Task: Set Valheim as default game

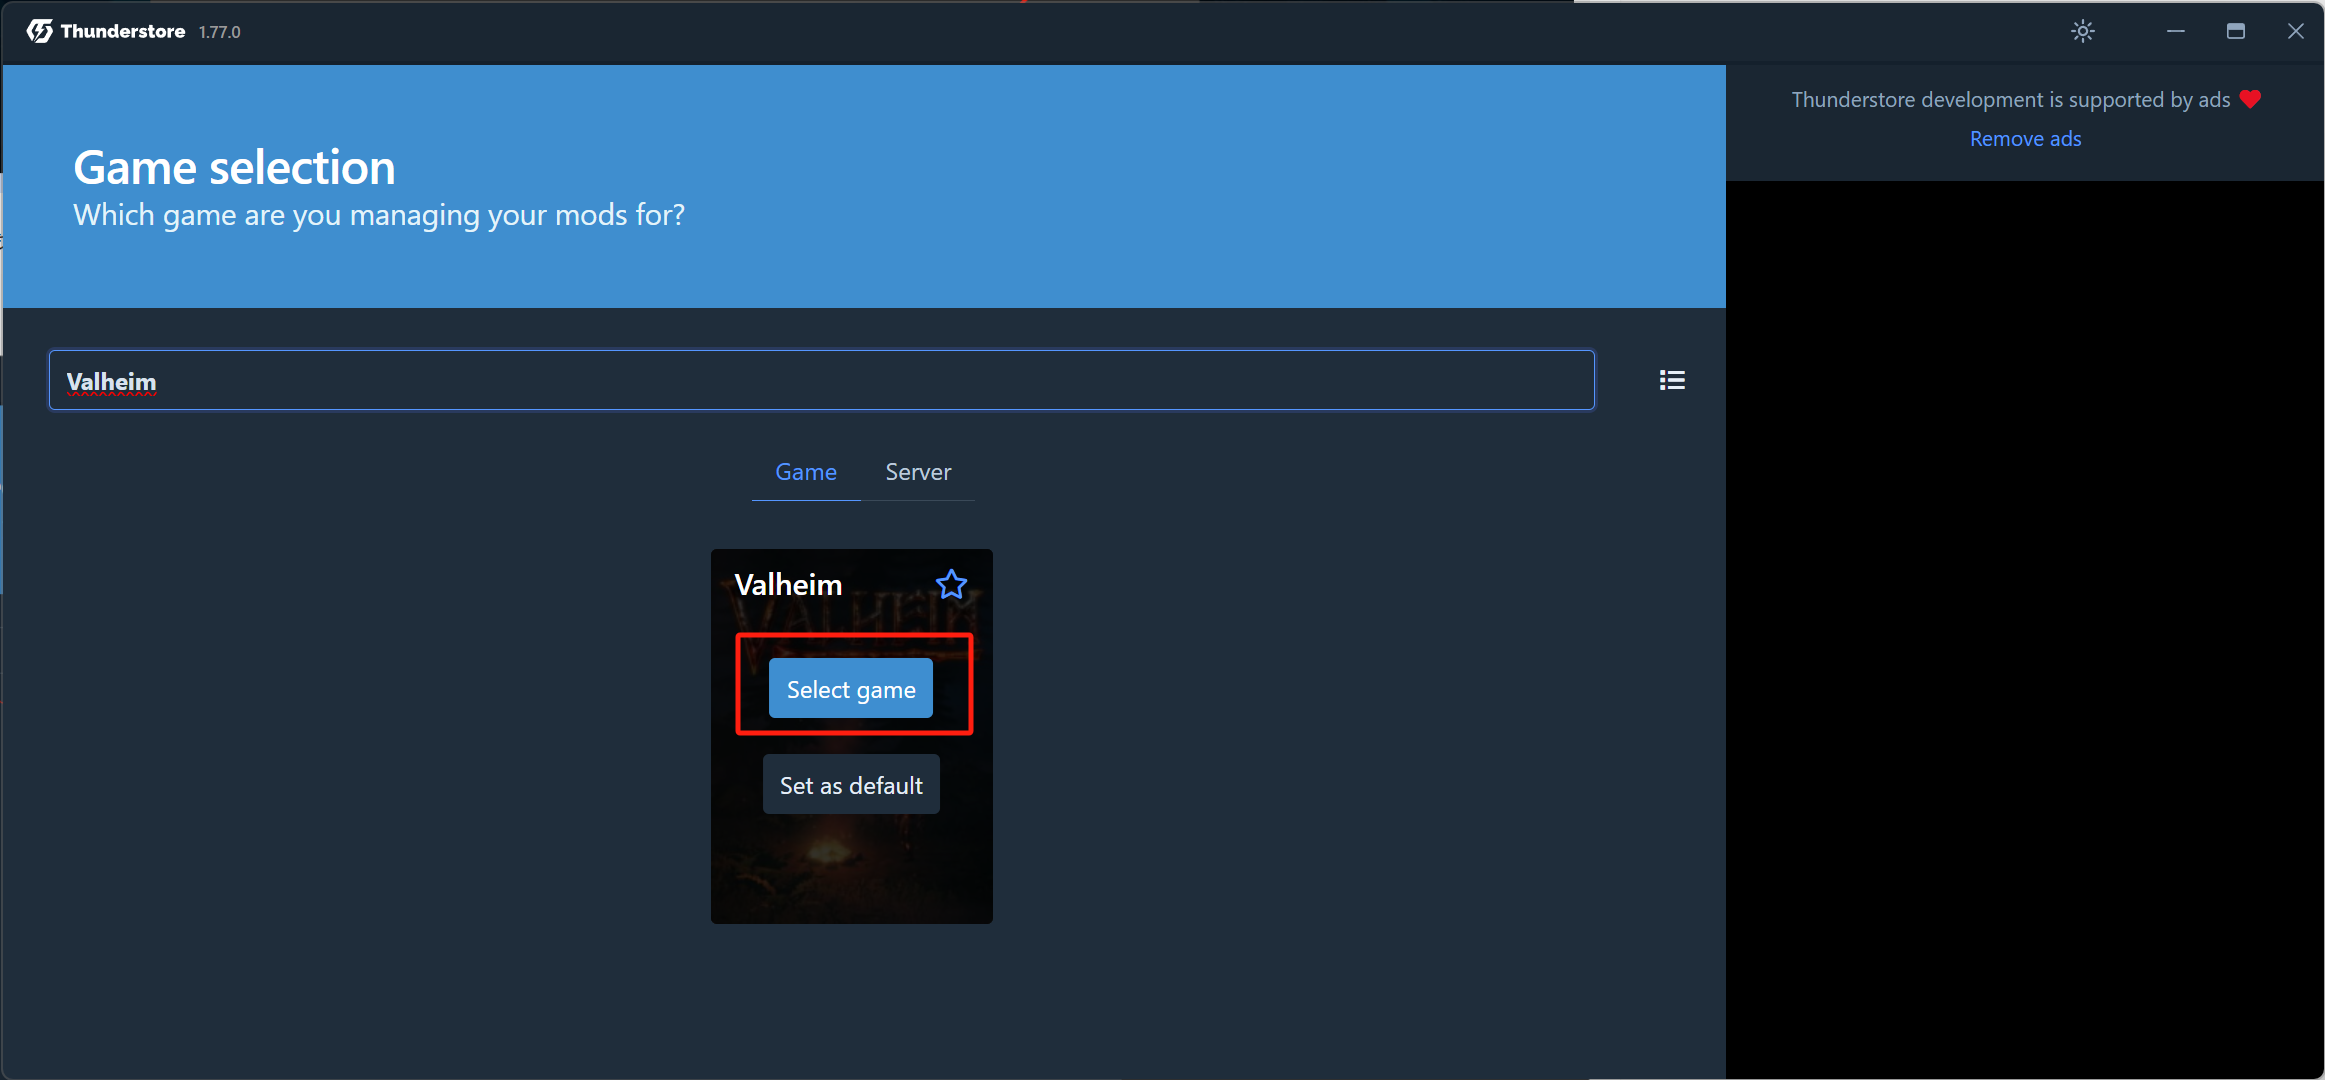Action: 851,785
